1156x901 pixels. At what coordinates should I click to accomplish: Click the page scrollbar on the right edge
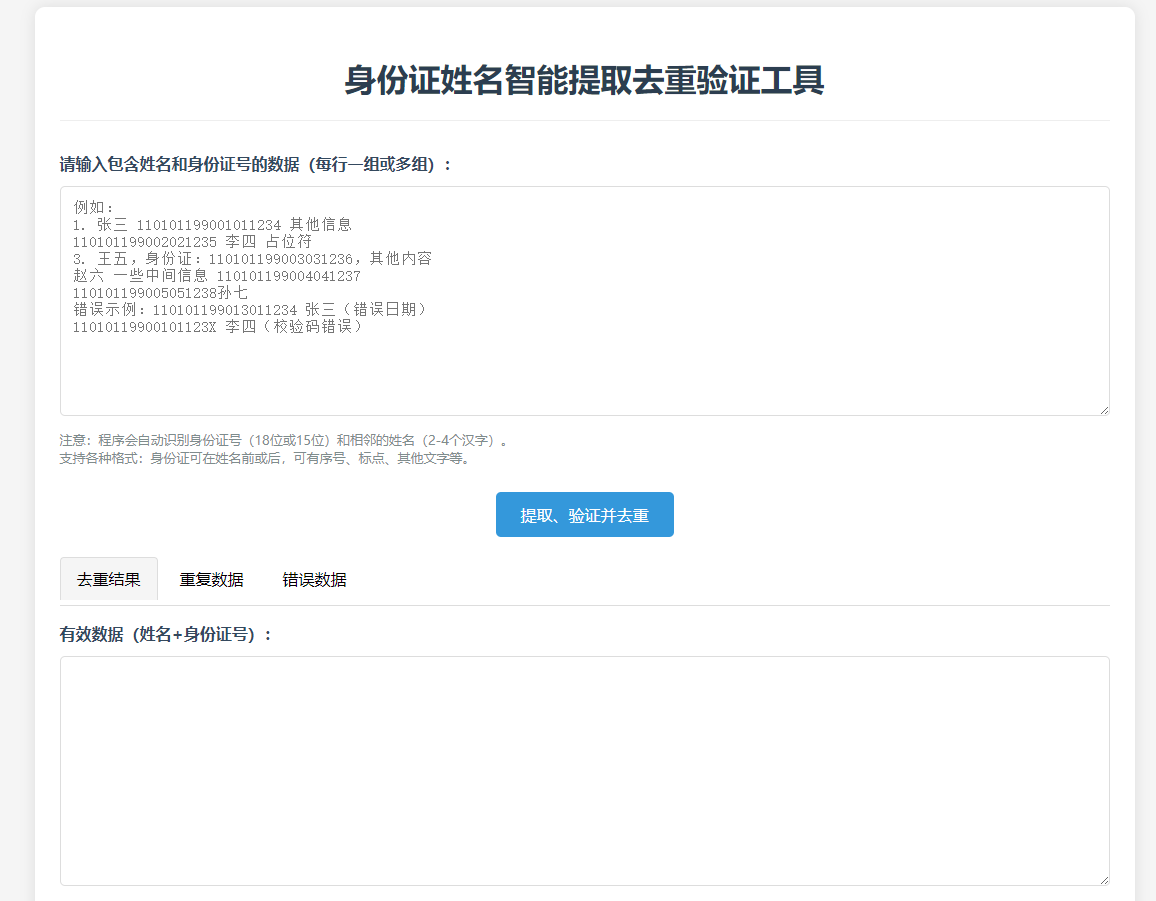click(1150, 450)
